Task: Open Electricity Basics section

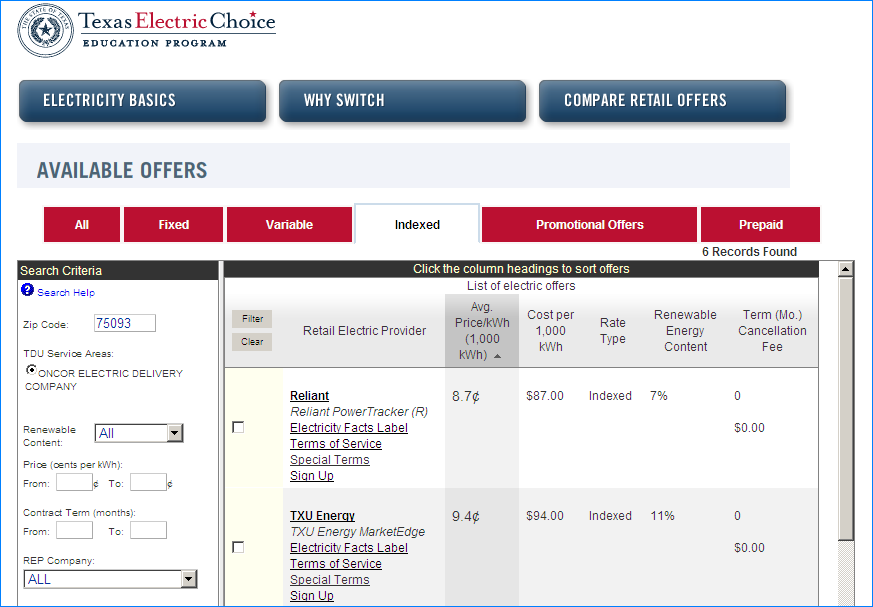Action: click(x=143, y=101)
